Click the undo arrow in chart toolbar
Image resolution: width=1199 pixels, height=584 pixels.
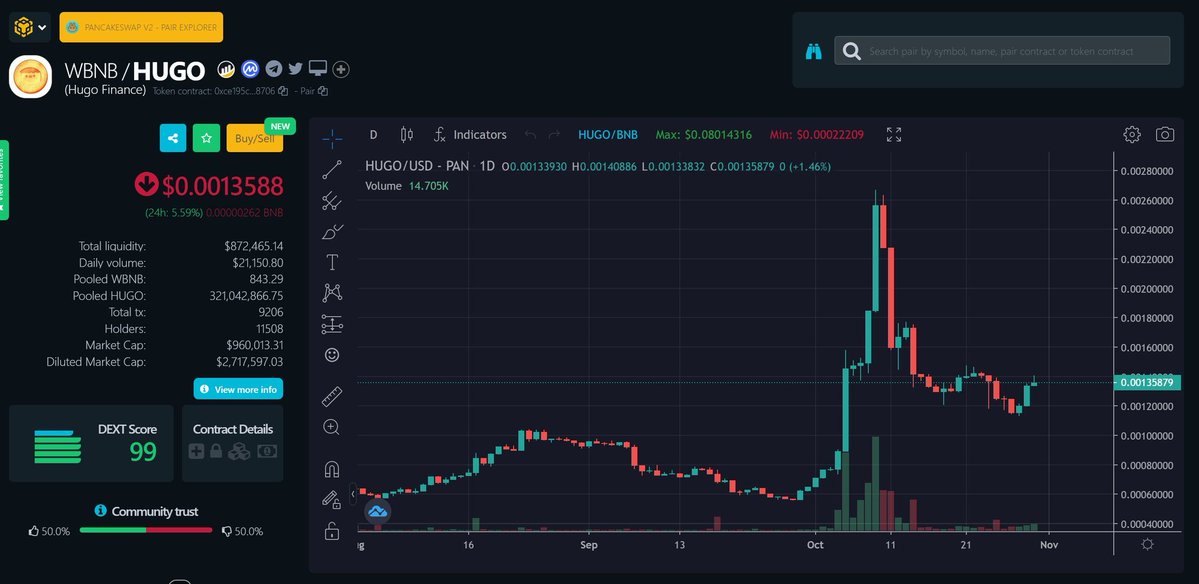click(x=531, y=135)
